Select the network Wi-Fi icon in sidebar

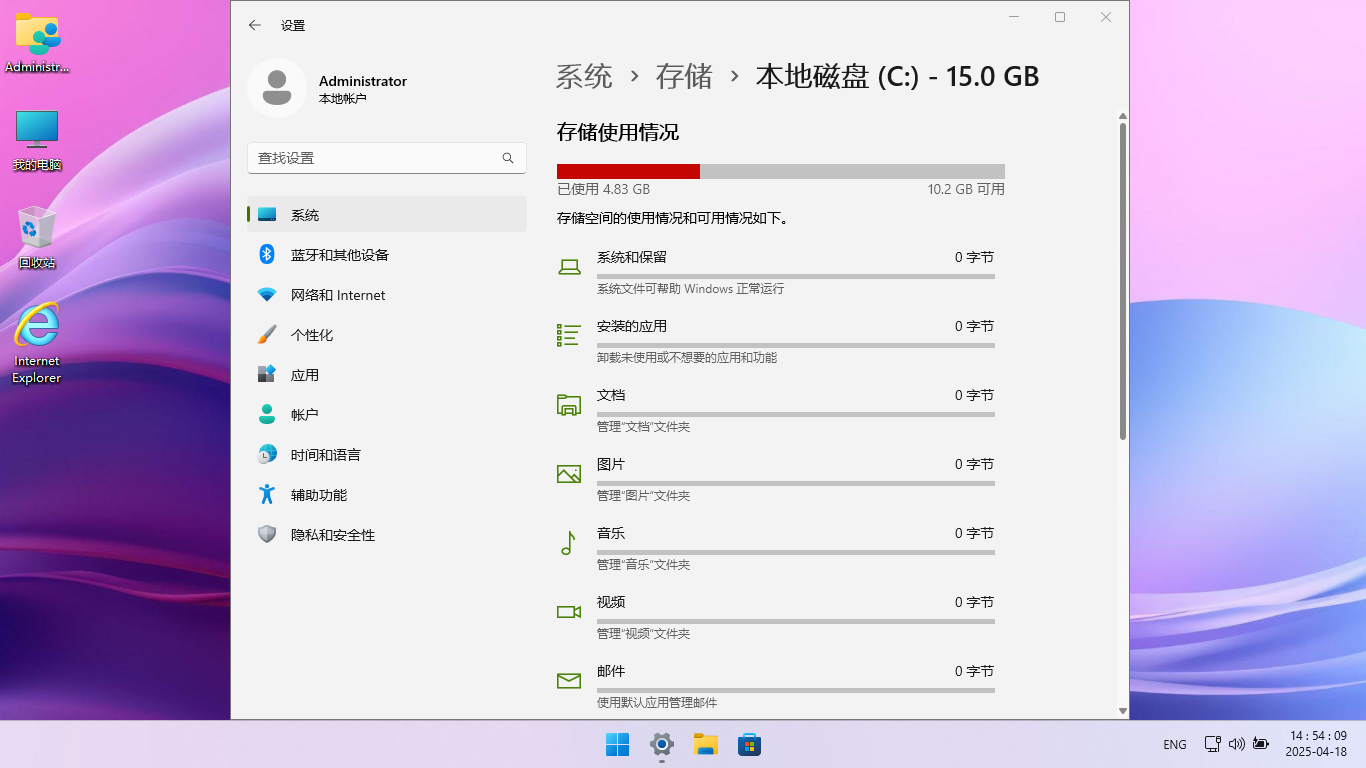coord(267,295)
